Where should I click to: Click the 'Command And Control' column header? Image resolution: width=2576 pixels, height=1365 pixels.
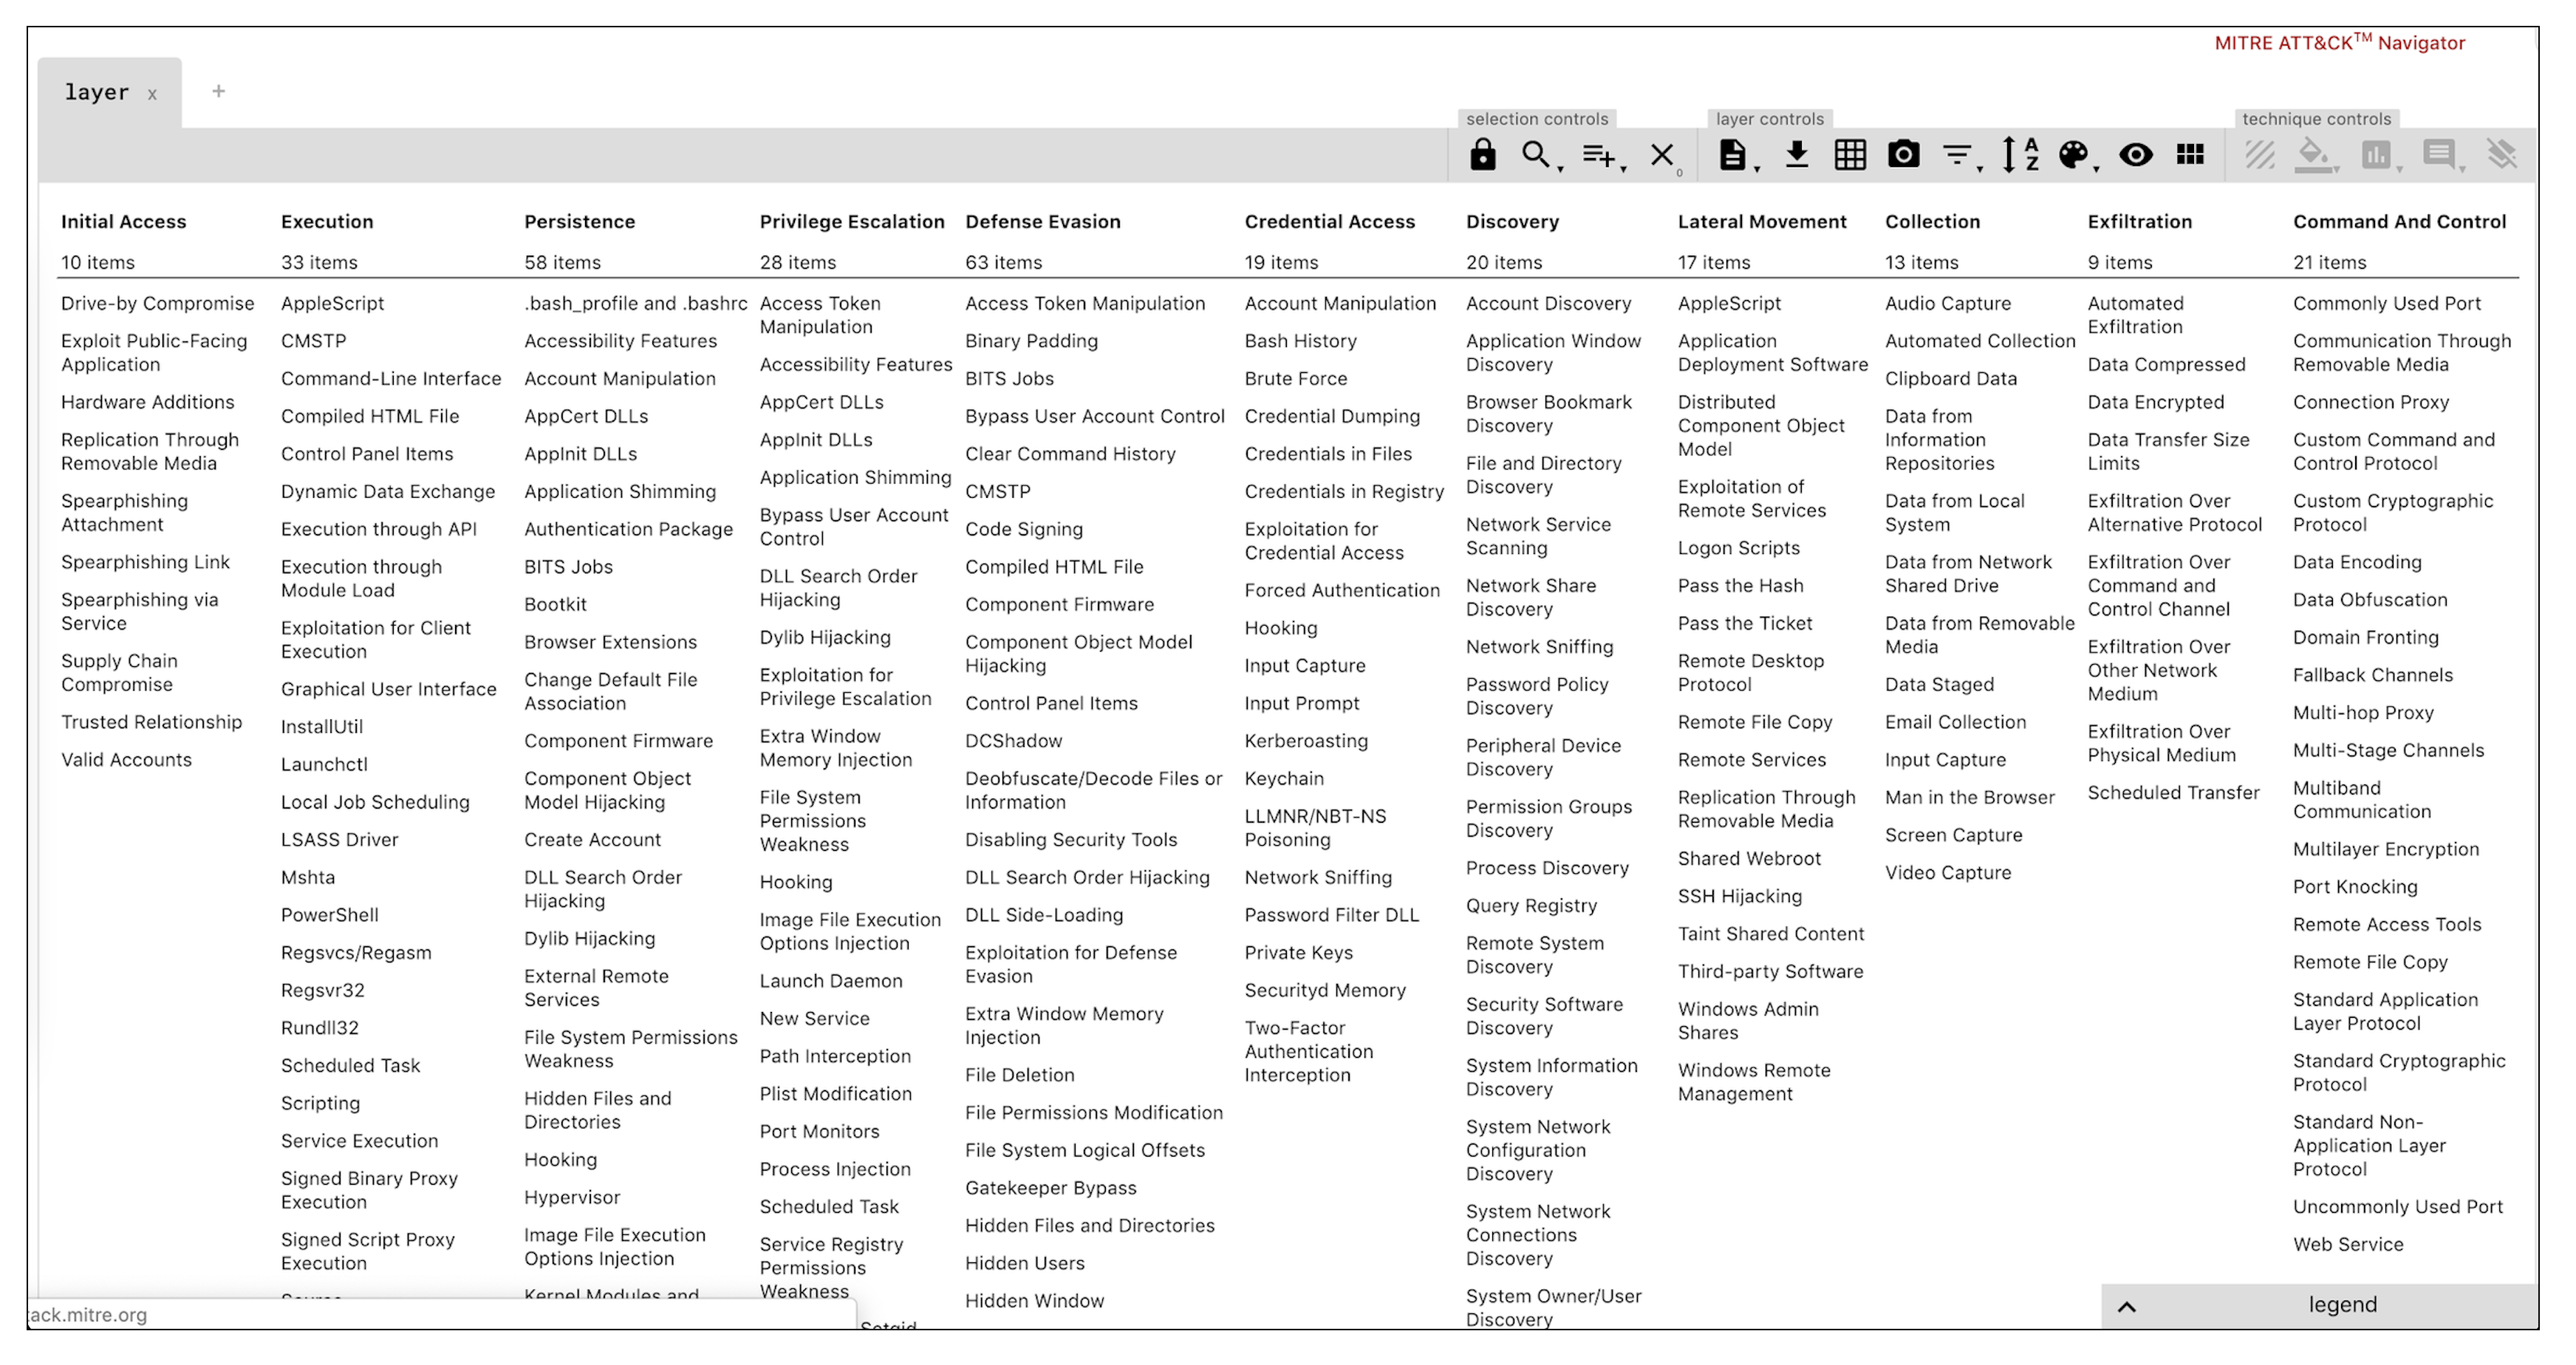(x=2399, y=222)
